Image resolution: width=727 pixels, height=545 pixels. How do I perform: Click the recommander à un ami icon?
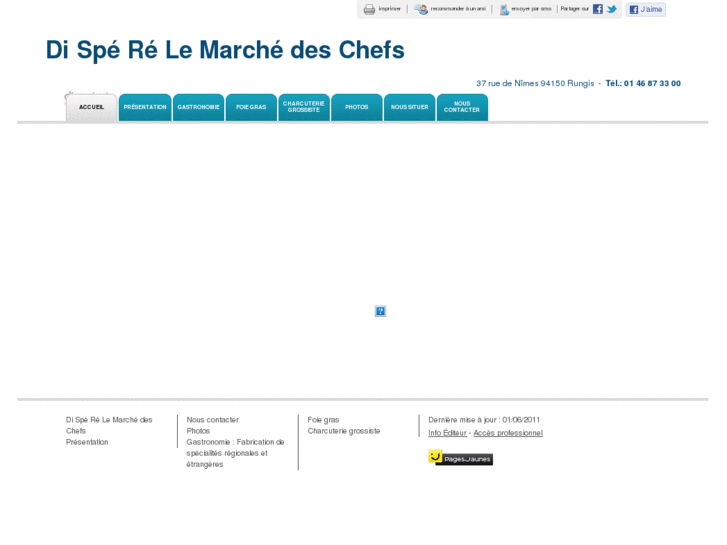click(421, 9)
